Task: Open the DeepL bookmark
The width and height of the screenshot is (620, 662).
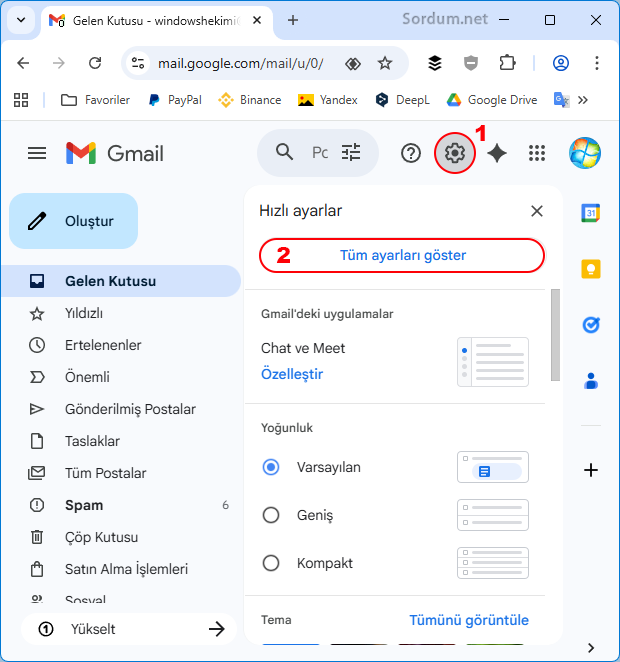Action: click(402, 100)
